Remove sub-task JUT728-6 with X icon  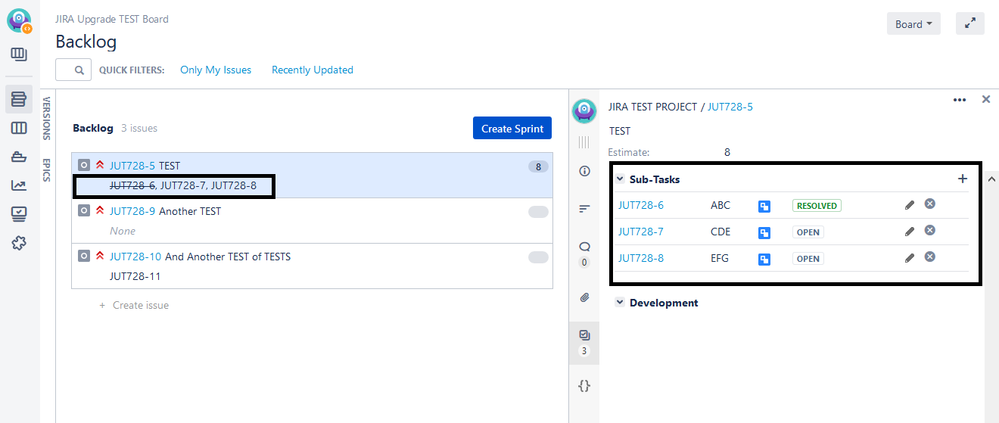click(930, 204)
